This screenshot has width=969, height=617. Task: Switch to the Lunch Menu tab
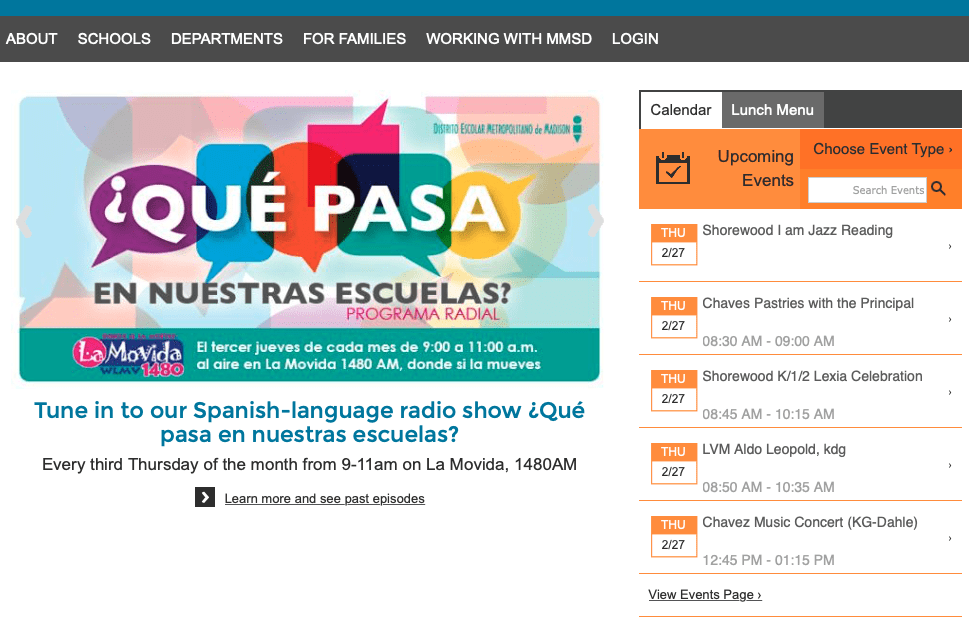coord(772,110)
